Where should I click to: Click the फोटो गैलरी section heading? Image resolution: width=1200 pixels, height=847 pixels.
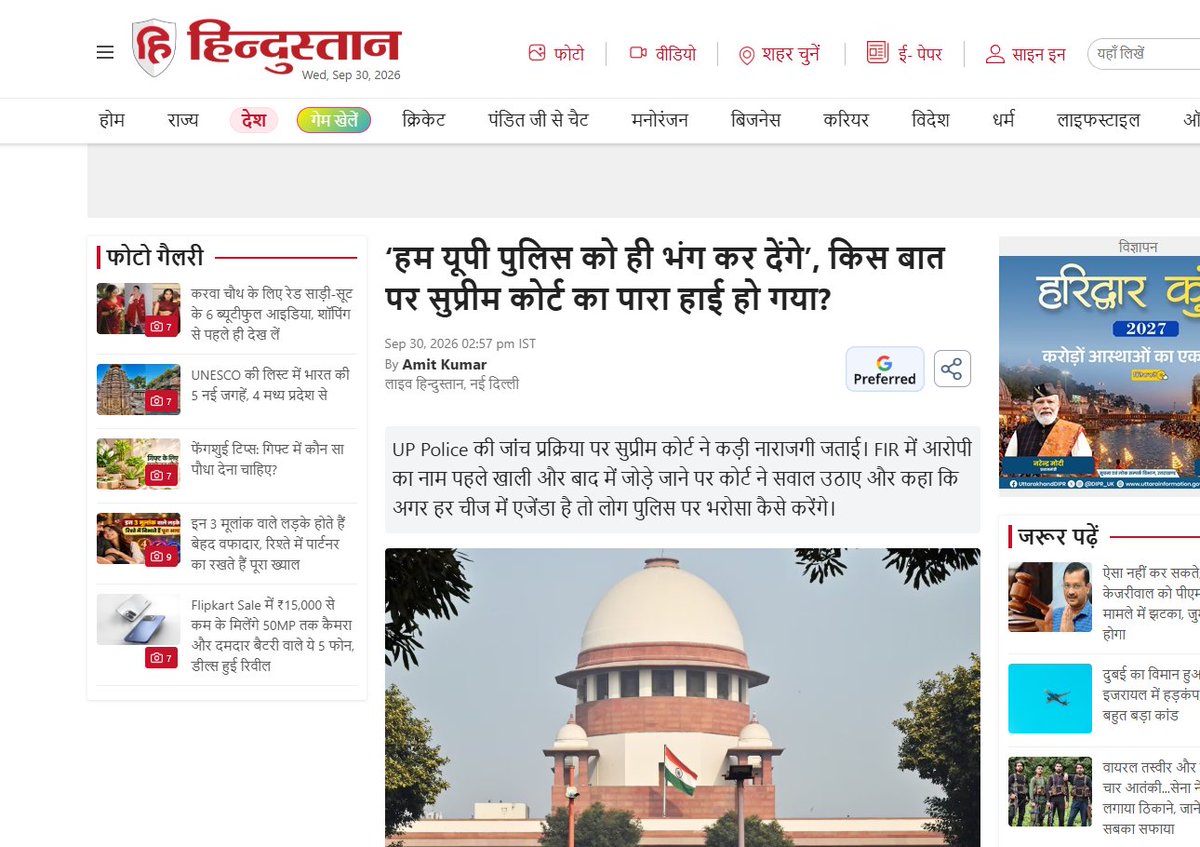pos(155,257)
